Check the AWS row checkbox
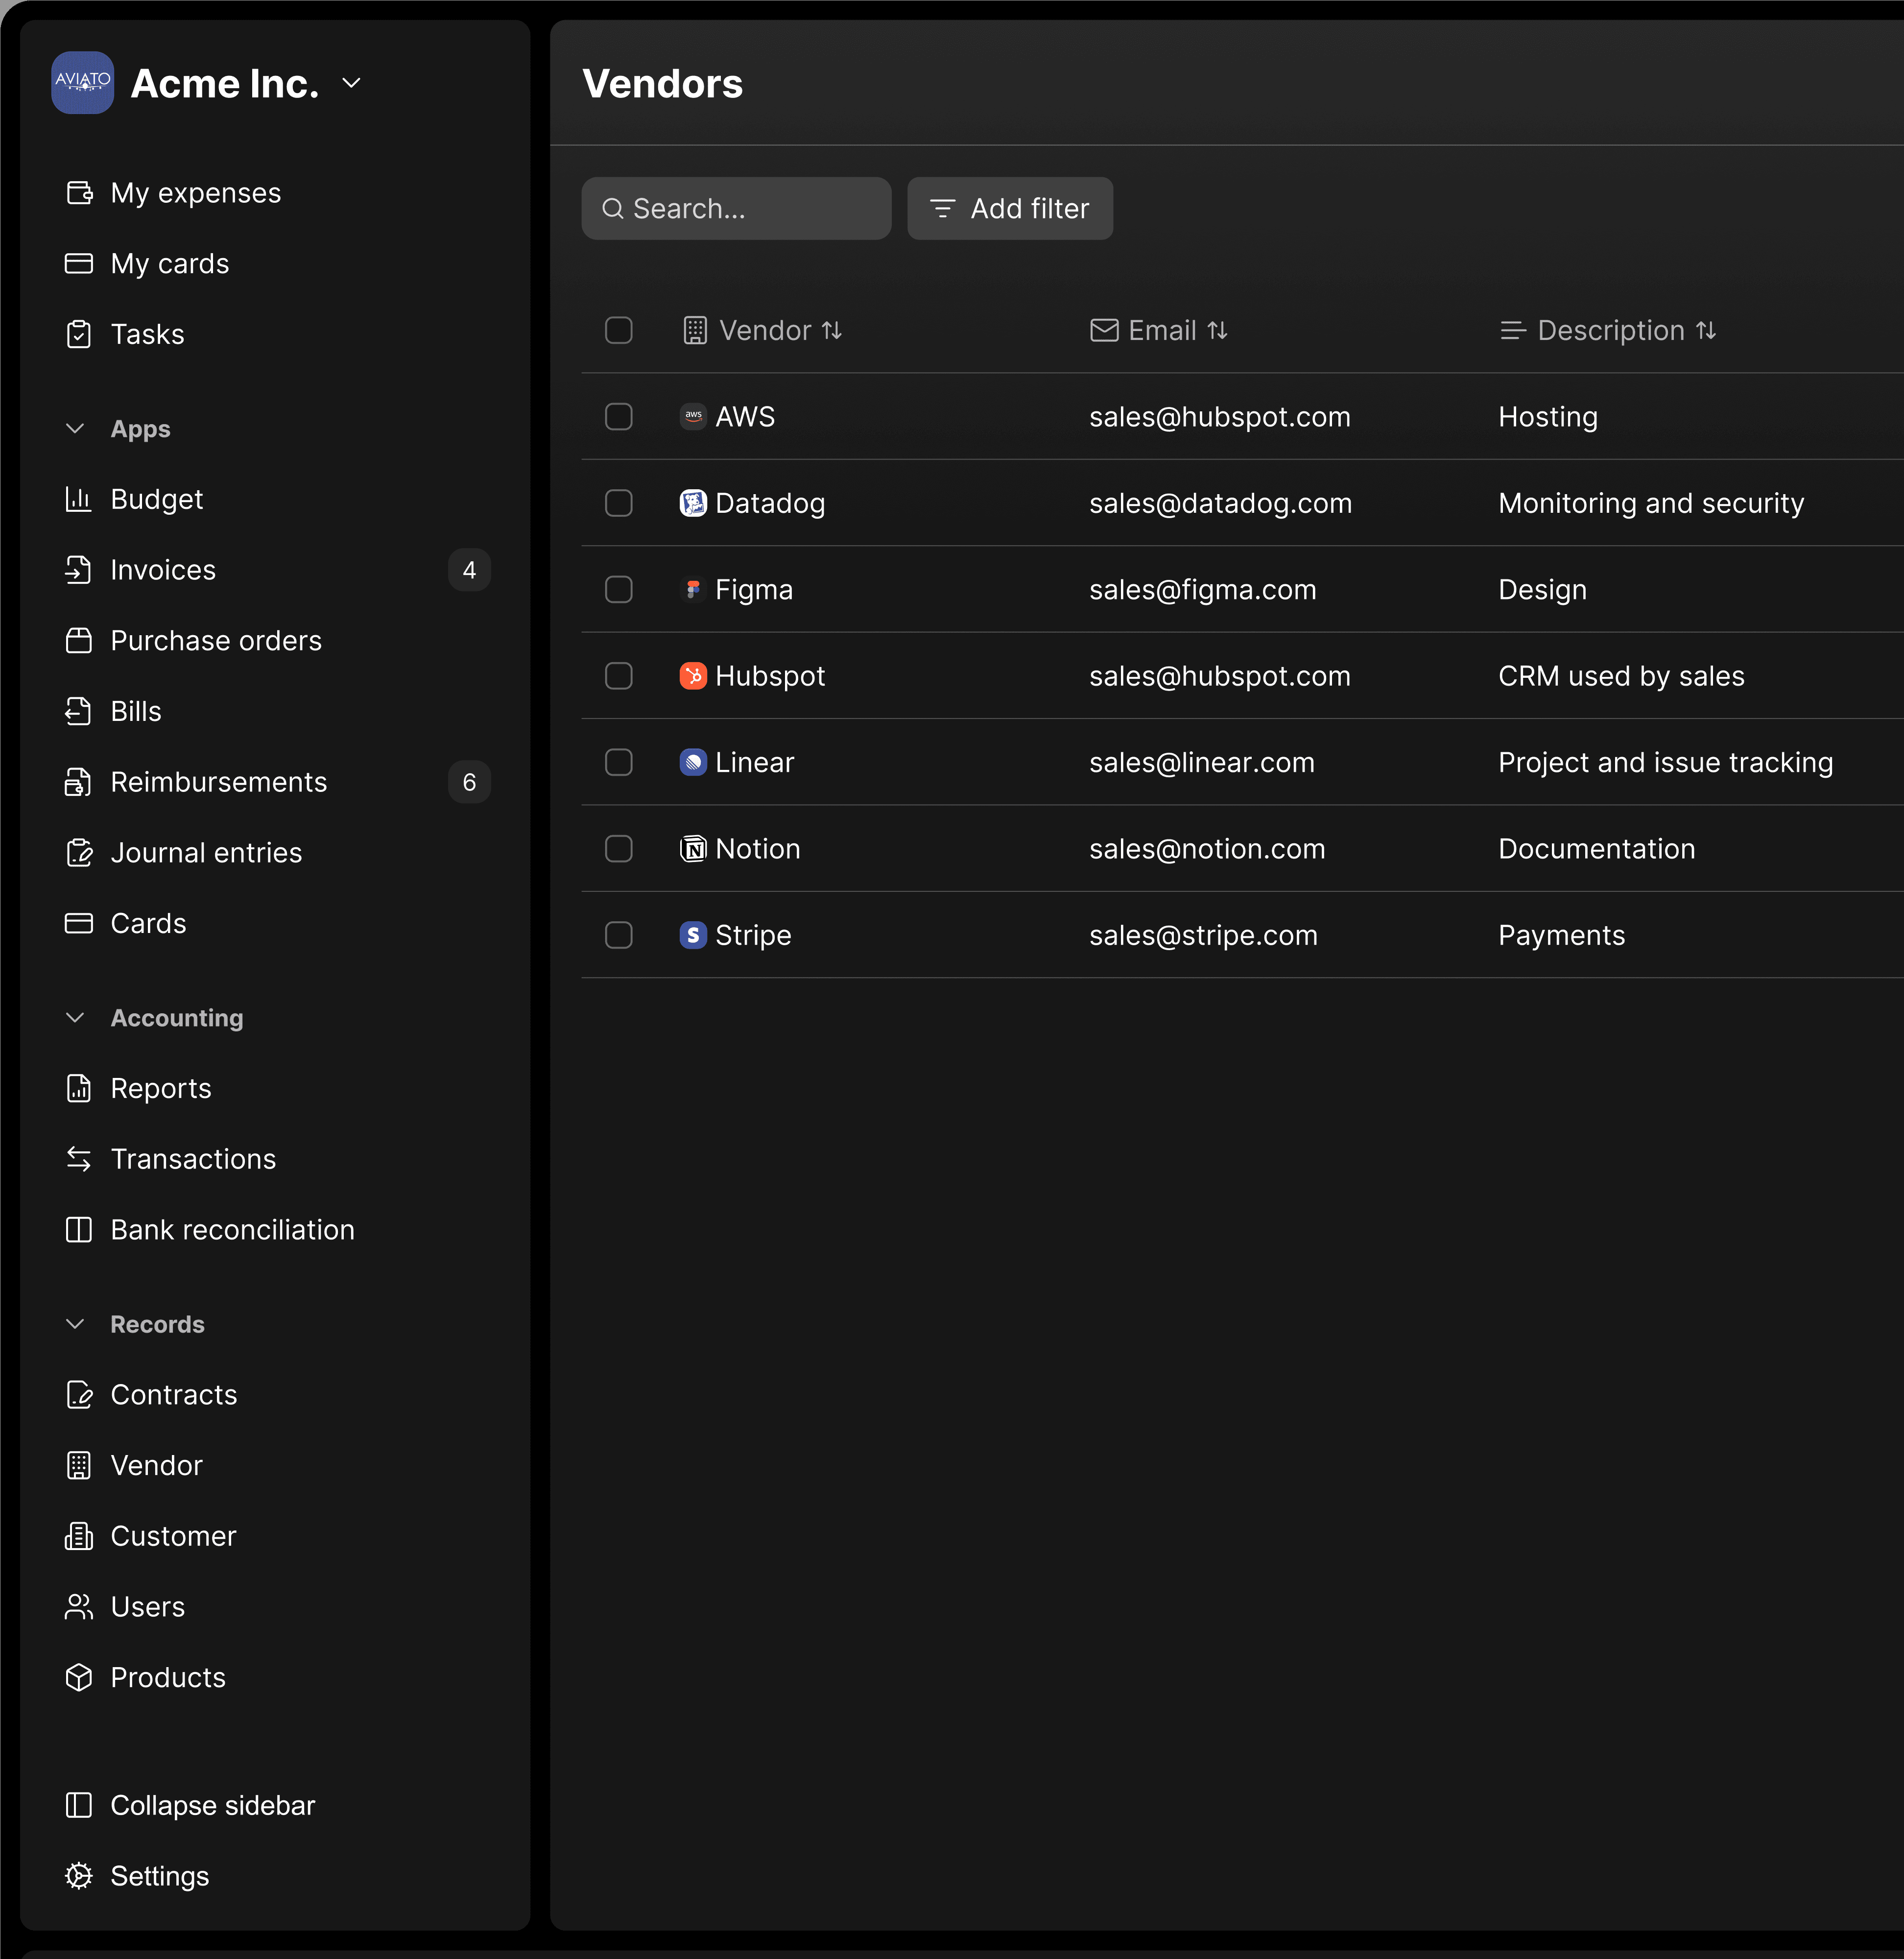1904x1959 pixels. point(619,417)
